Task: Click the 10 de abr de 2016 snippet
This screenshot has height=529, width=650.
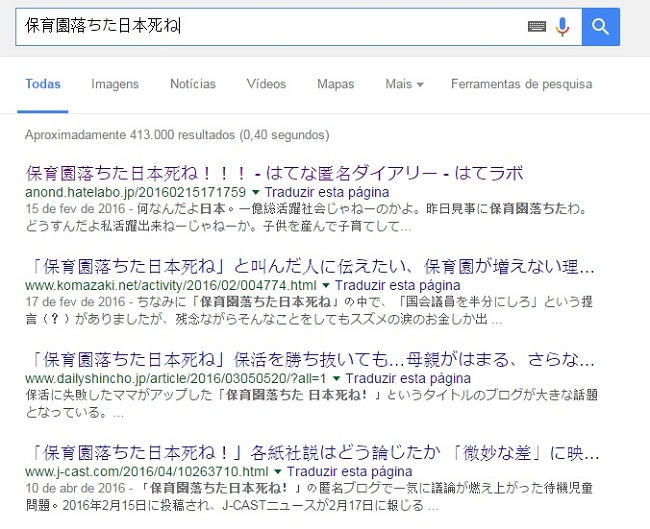Action: point(309,497)
